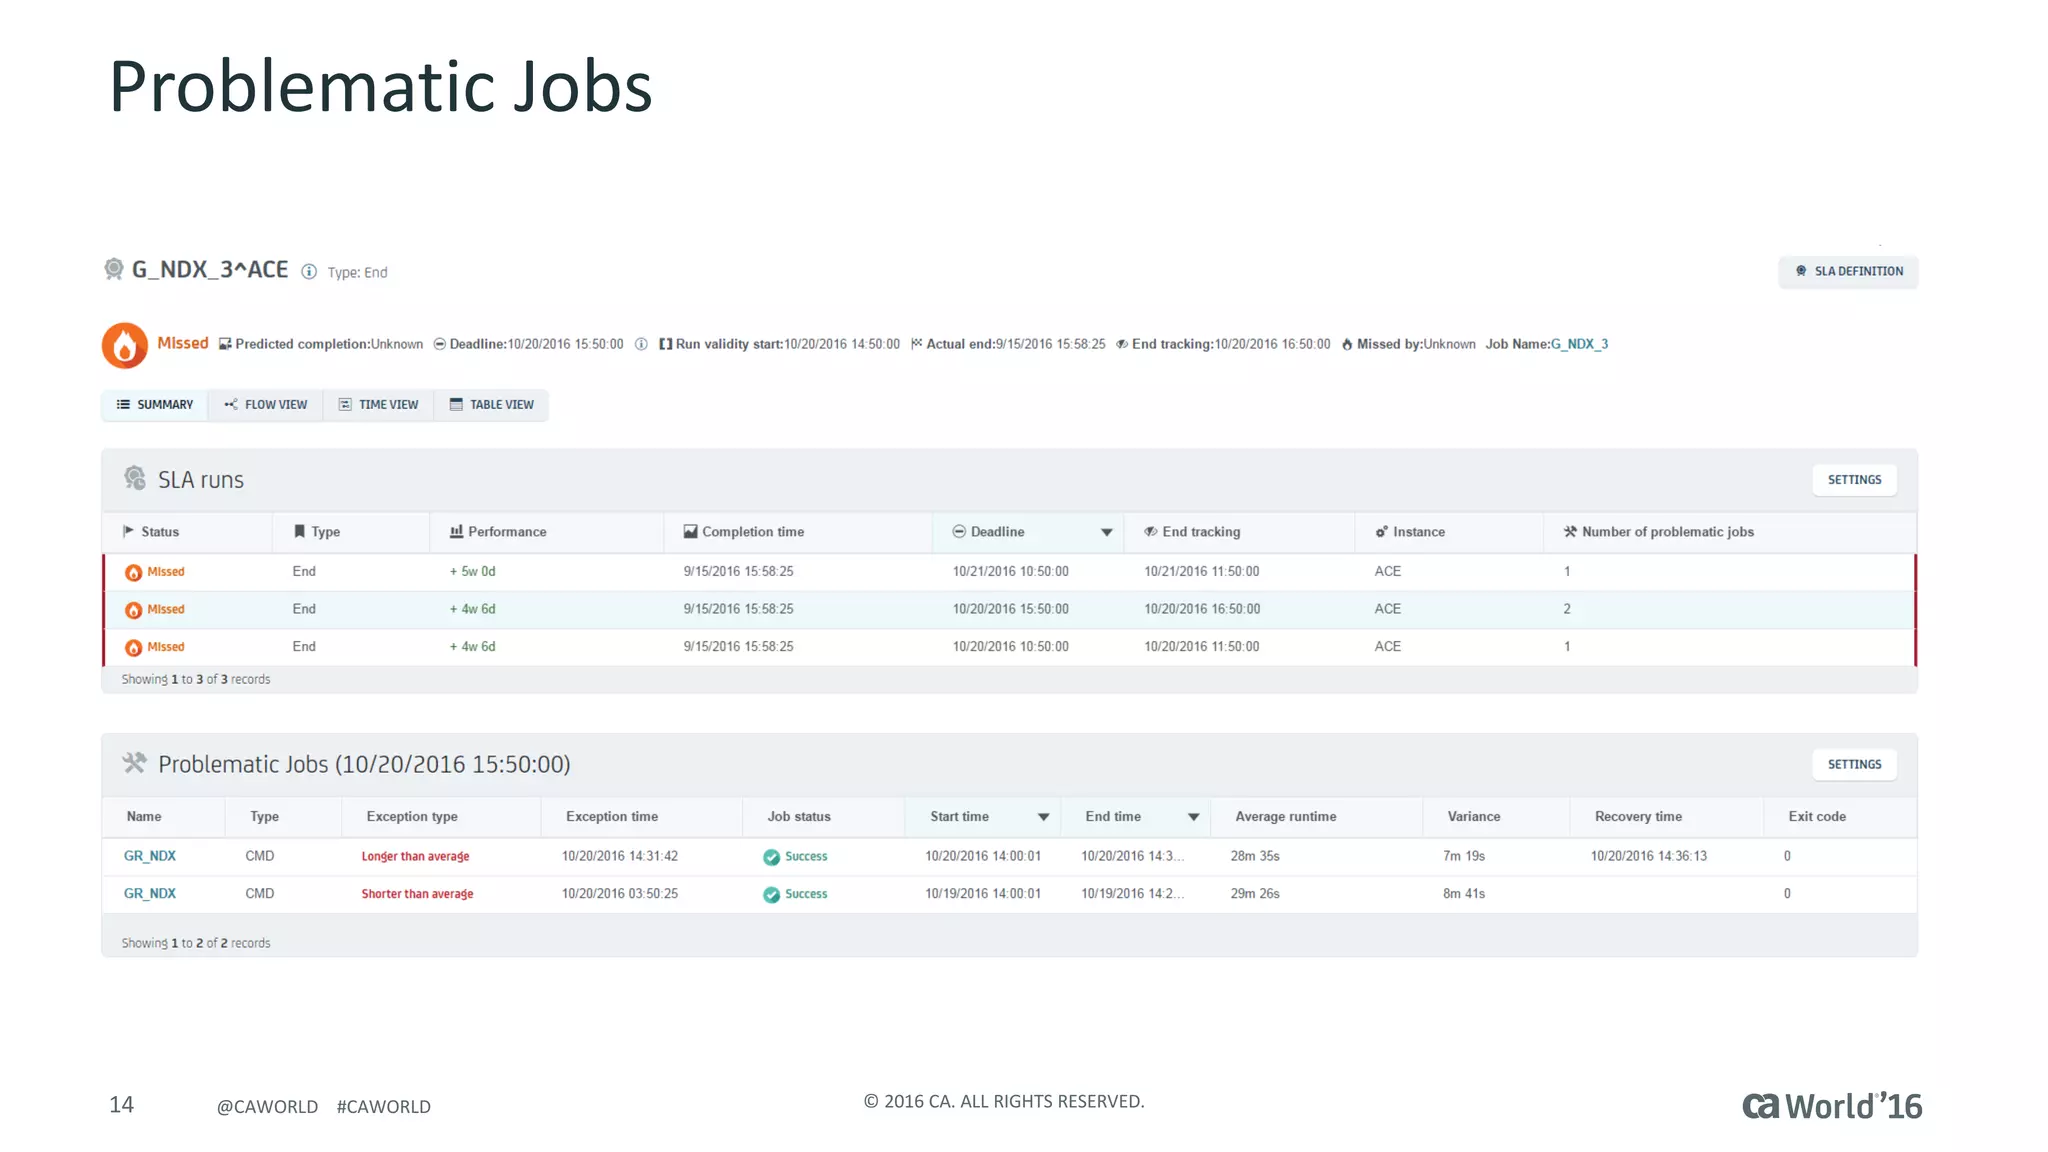
Task: Click the green Success check icon for the Longer than average job
Action: coord(771,857)
